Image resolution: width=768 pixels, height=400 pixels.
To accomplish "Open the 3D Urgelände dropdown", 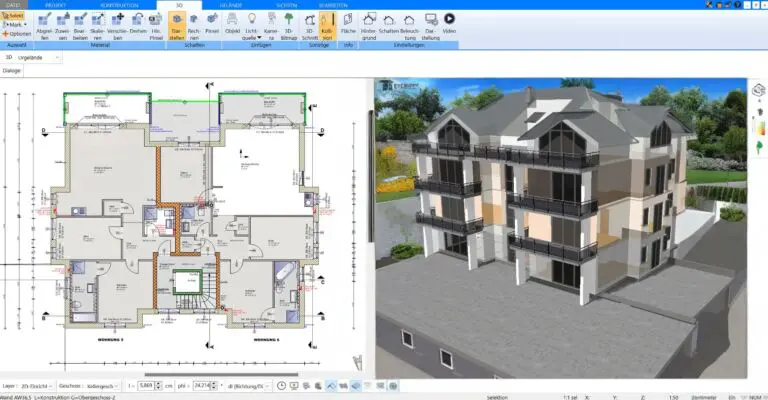I will coord(35,57).
